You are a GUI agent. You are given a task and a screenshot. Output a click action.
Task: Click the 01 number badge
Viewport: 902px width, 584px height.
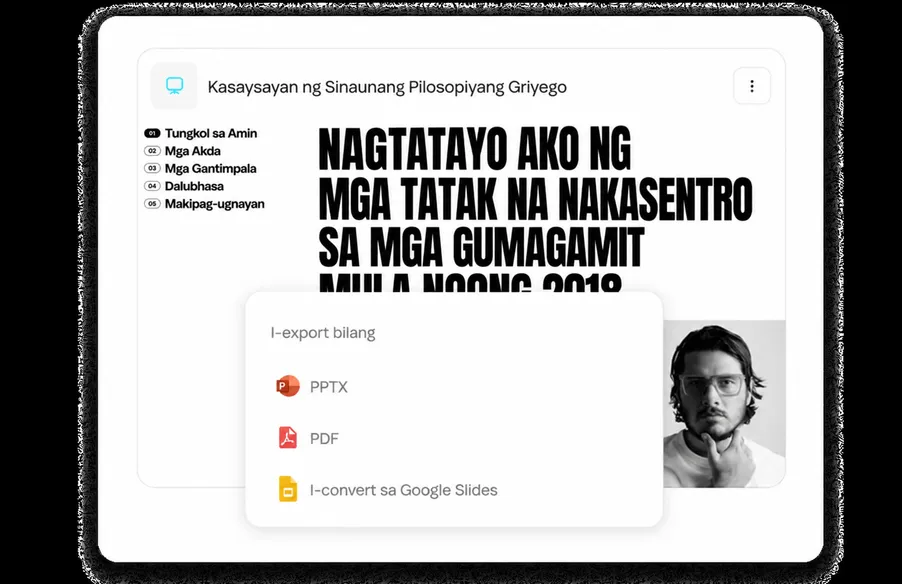tap(152, 133)
